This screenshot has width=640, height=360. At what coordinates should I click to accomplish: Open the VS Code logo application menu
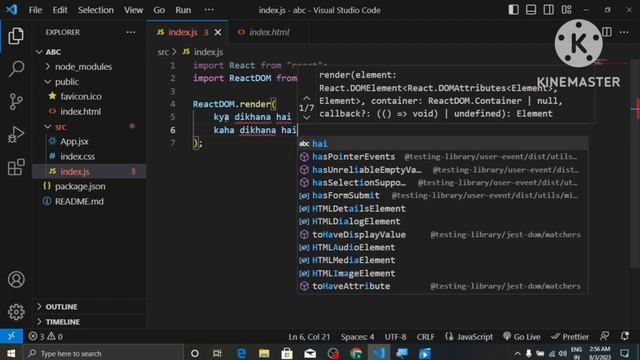coord(12,10)
